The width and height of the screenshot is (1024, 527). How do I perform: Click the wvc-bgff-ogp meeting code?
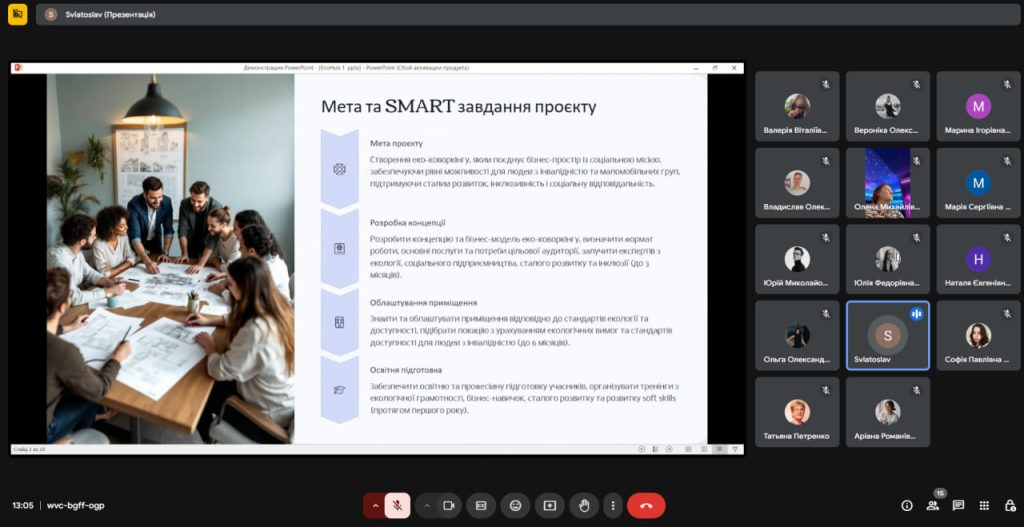[75, 506]
